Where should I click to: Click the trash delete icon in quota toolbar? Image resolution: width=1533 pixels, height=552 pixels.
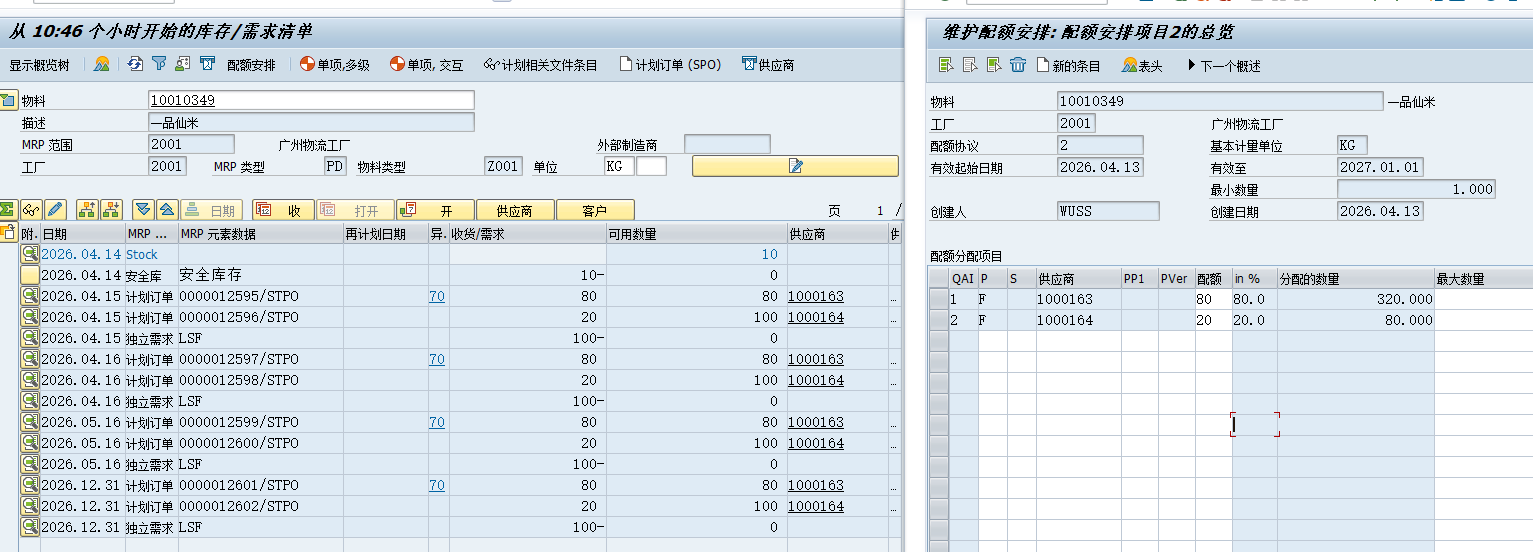pyautogui.click(x=1018, y=66)
